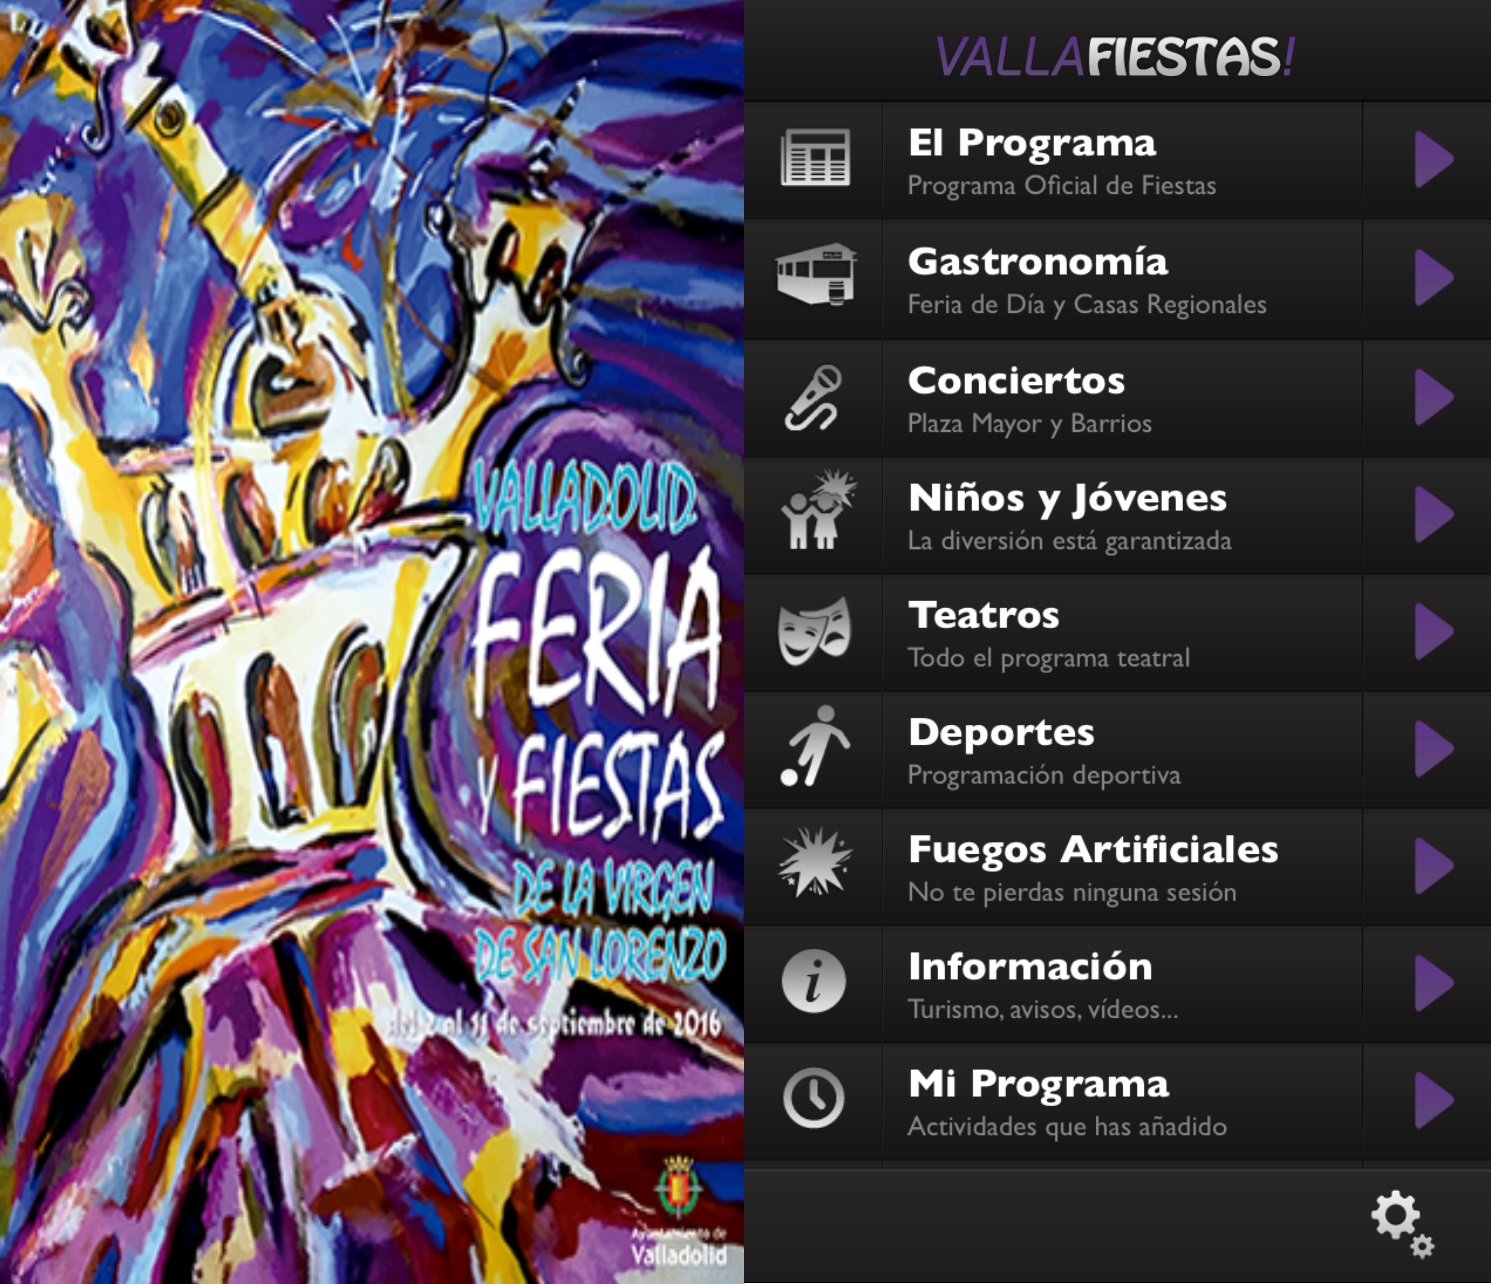Open settings with the gears icon
Screen dimensions: 1492x1284
click(x=1402, y=1224)
